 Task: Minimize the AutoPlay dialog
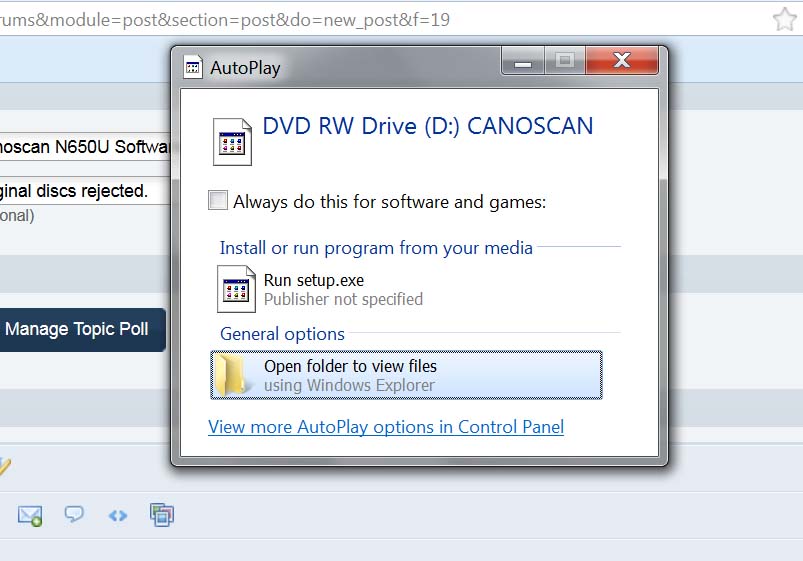523,60
